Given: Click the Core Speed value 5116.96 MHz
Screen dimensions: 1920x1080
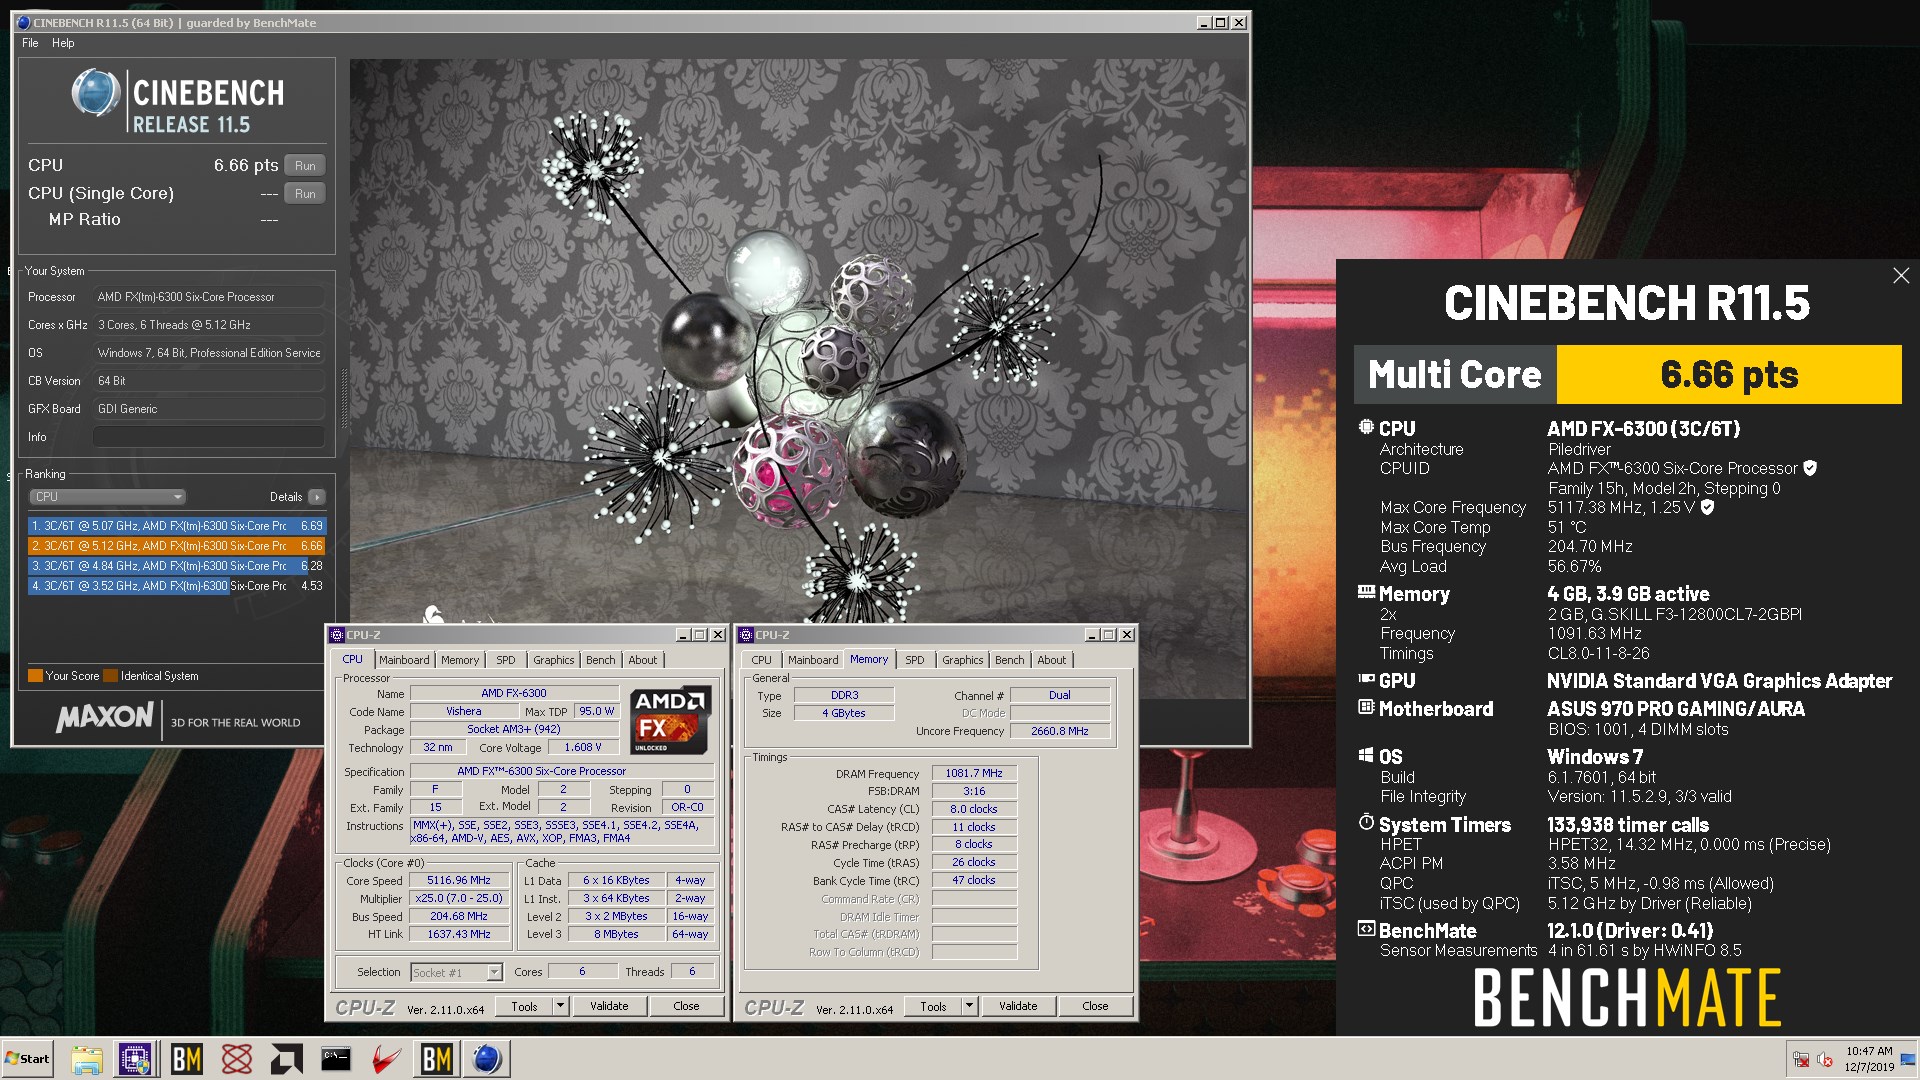Looking at the screenshot, I should 459,881.
